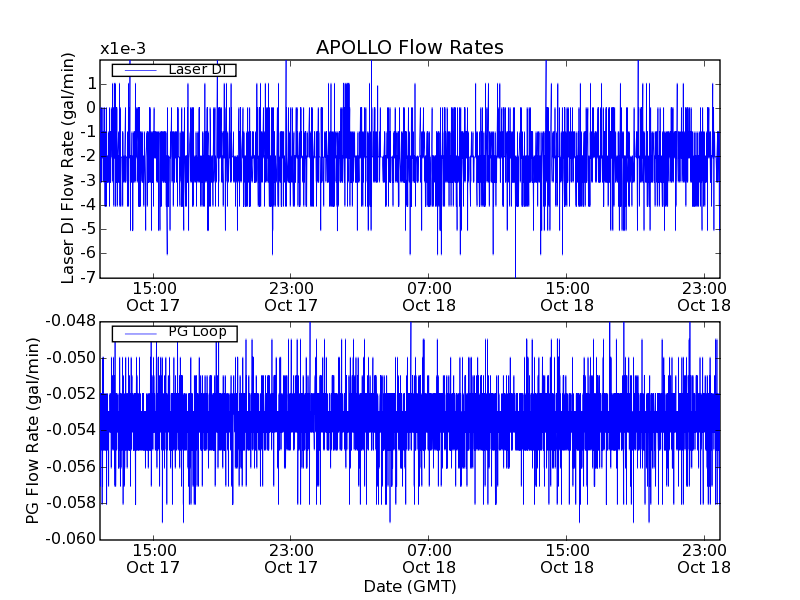The height and width of the screenshot is (600, 800).
Task: Select the "PG Loop" legend entry
Action: (197, 332)
